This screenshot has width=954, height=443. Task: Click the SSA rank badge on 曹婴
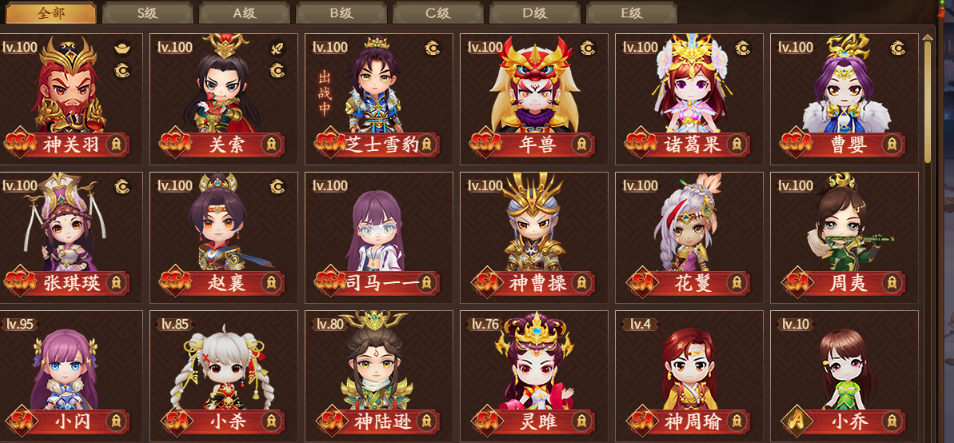tap(796, 144)
